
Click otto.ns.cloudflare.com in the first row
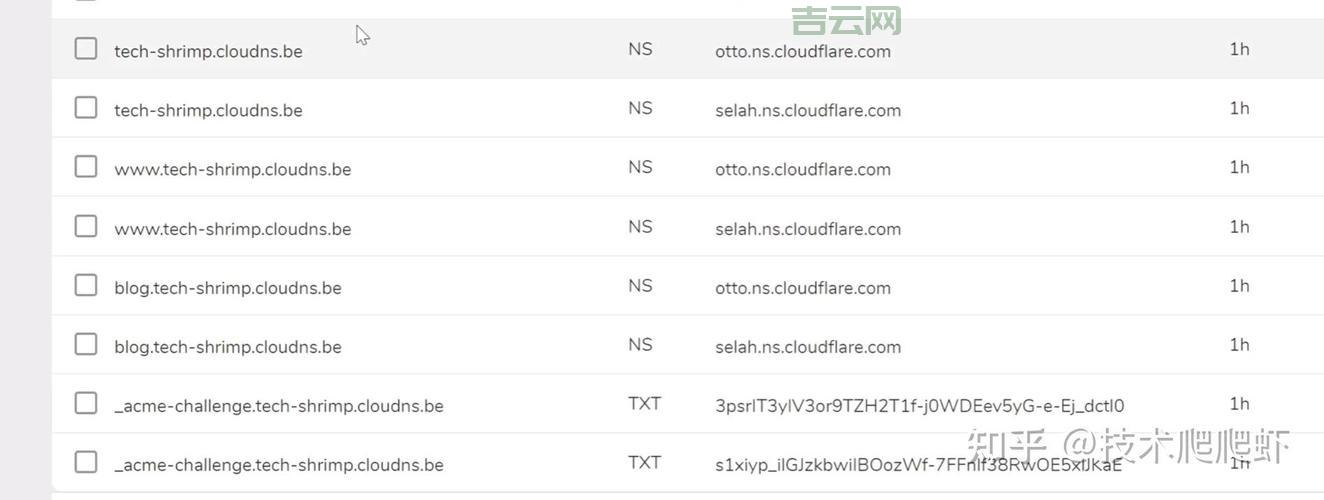pos(802,51)
